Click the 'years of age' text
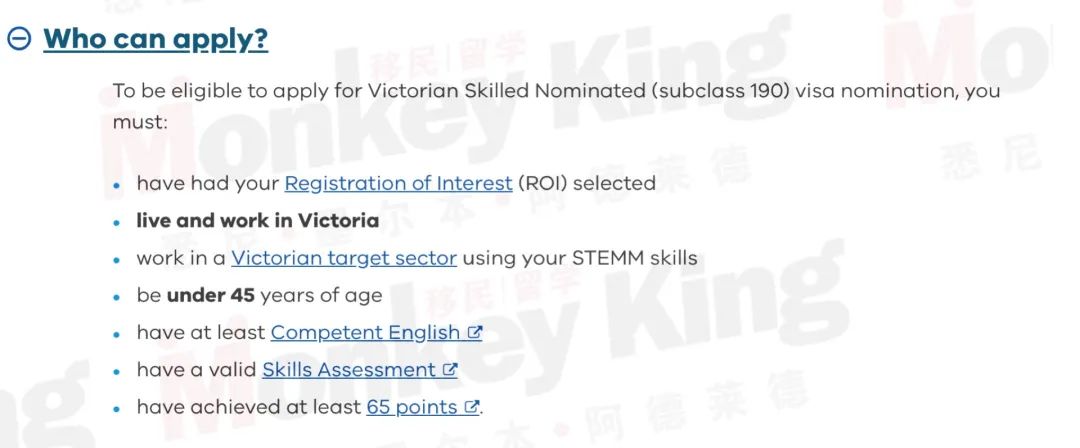The image size is (1080, 448). click(x=321, y=296)
